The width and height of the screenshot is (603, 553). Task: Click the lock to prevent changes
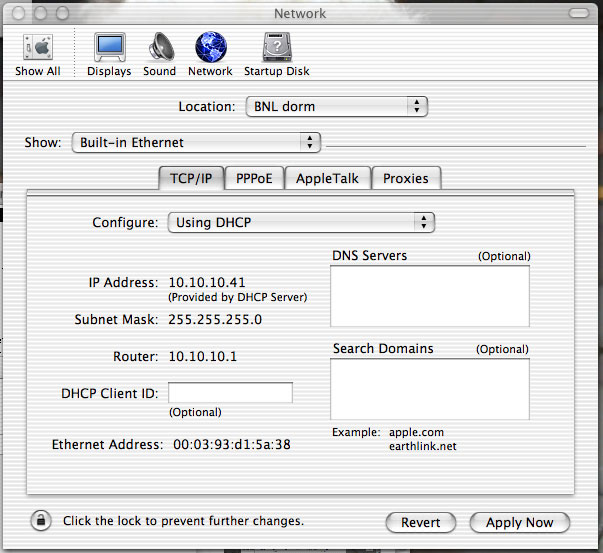coord(42,521)
